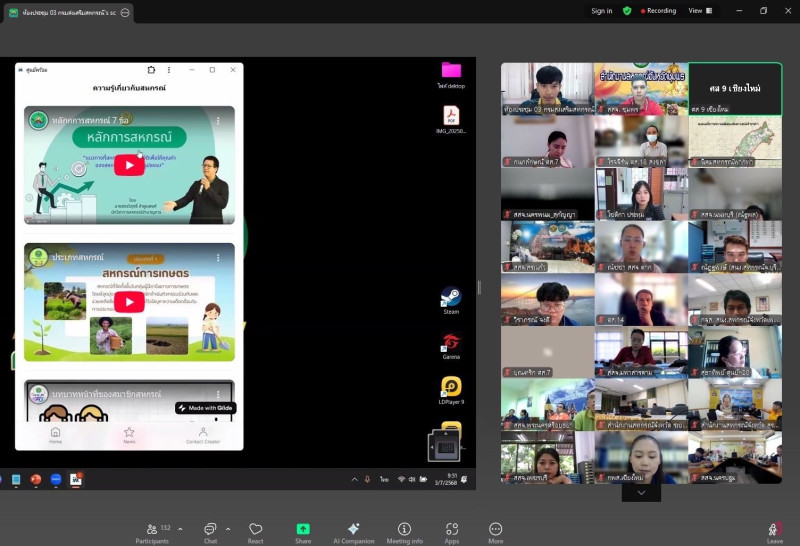Click the Made with Glide badge

[206, 408]
